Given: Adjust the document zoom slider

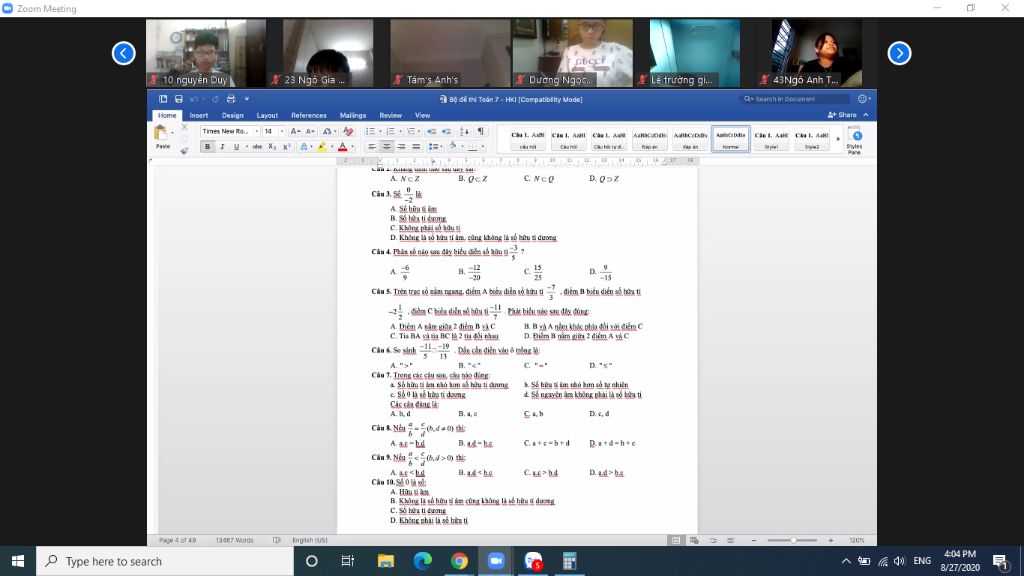Looking at the screenshot, I should [793, 540].
